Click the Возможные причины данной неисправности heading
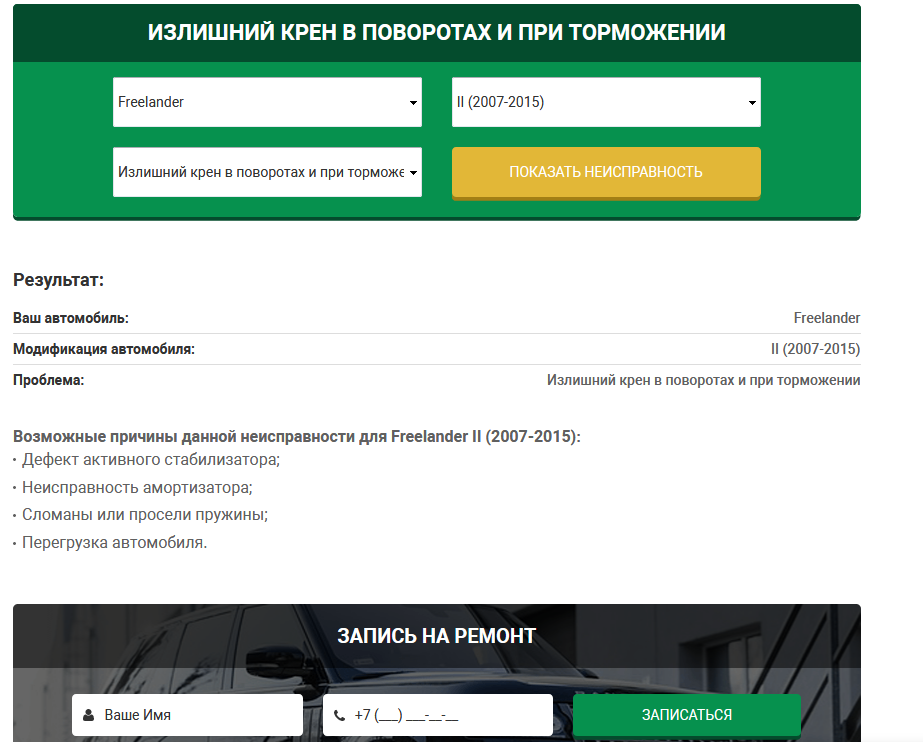 297,437
